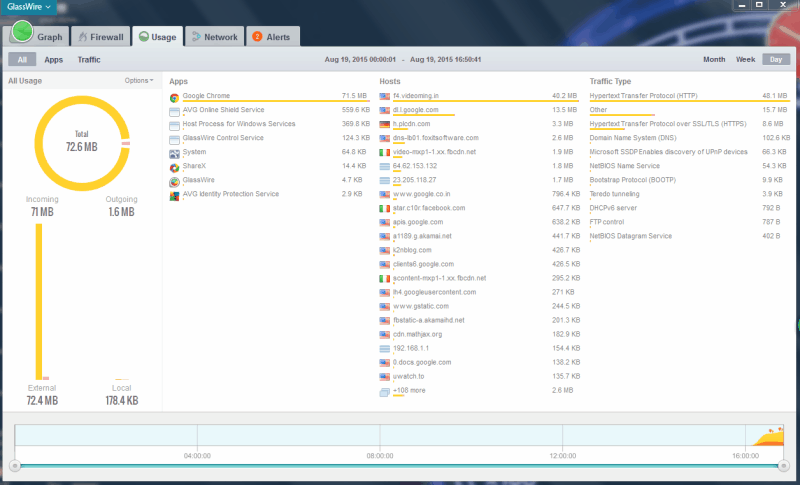Select the Usage tab
This screenshot has width=800, height=485.
[158, 37]
